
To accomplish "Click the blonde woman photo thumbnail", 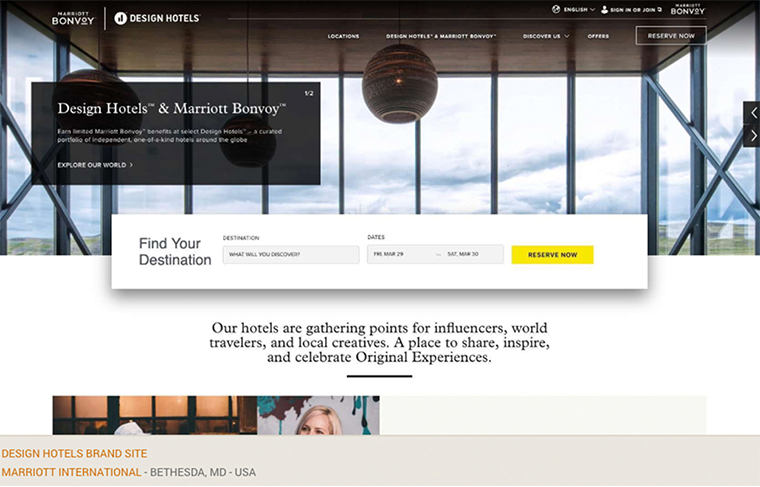I will tap(318, 415).
